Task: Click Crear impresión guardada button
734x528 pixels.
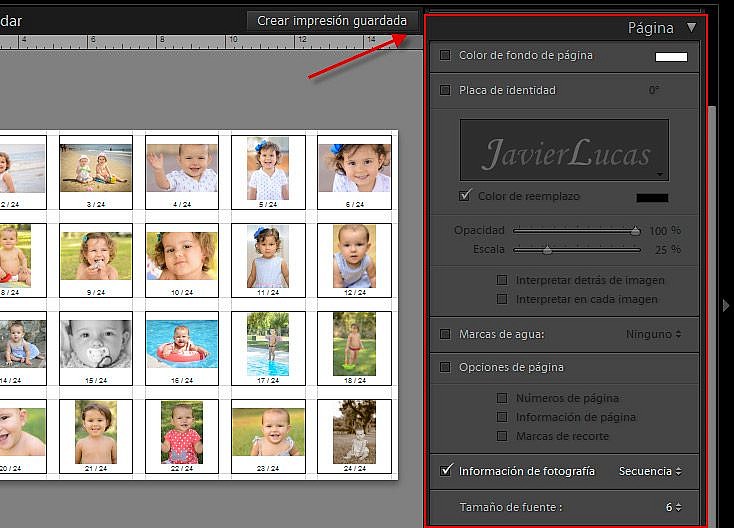Action: 332,21
